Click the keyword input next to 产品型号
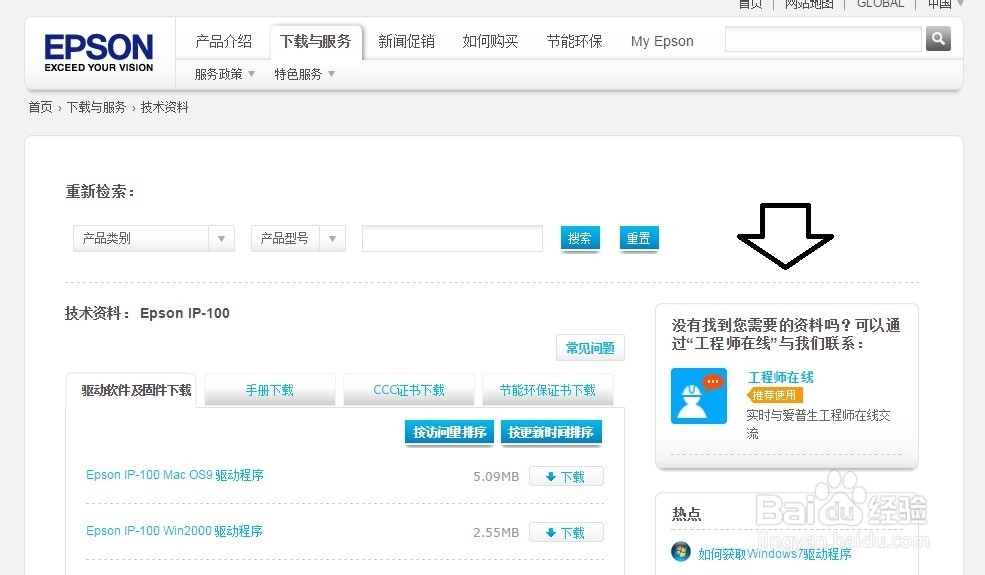This screenshot has width=985, height=575. coord(452,239)
